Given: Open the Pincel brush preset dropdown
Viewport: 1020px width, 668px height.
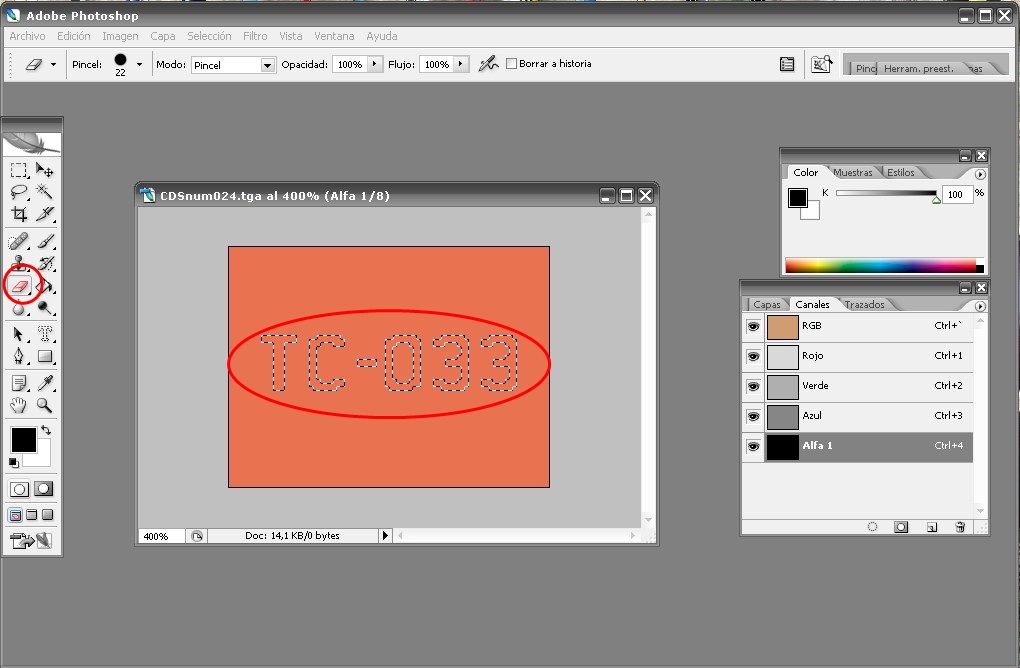Looking at the screenshot, I should pyautogui.click(x=139, y=64).
